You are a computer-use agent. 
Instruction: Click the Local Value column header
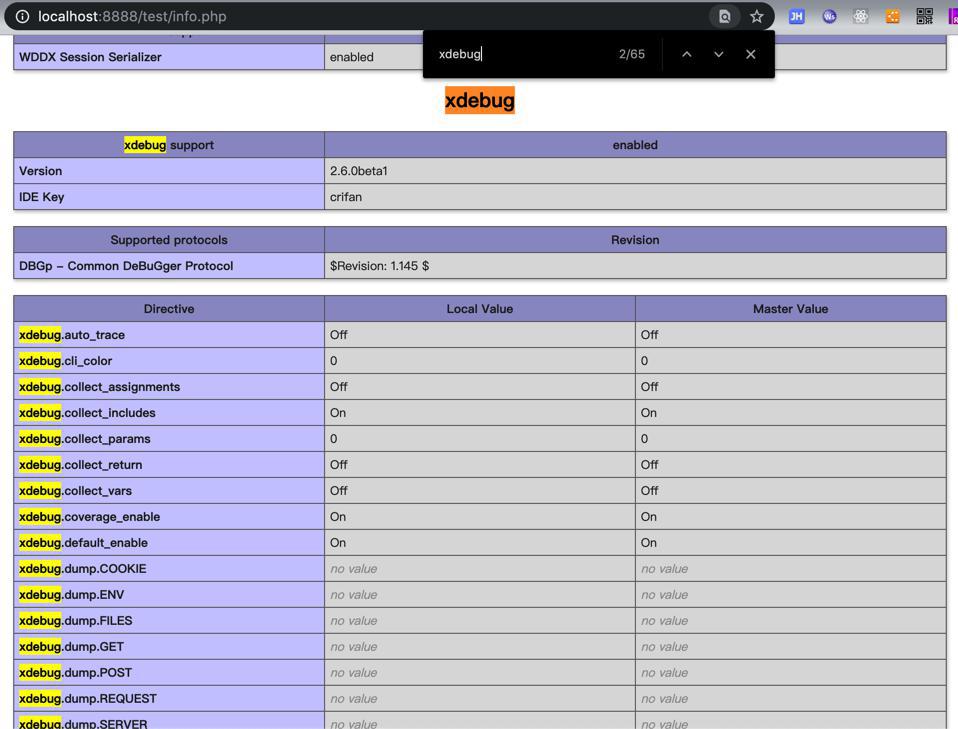pyautogui.click(x=480, y=309)
